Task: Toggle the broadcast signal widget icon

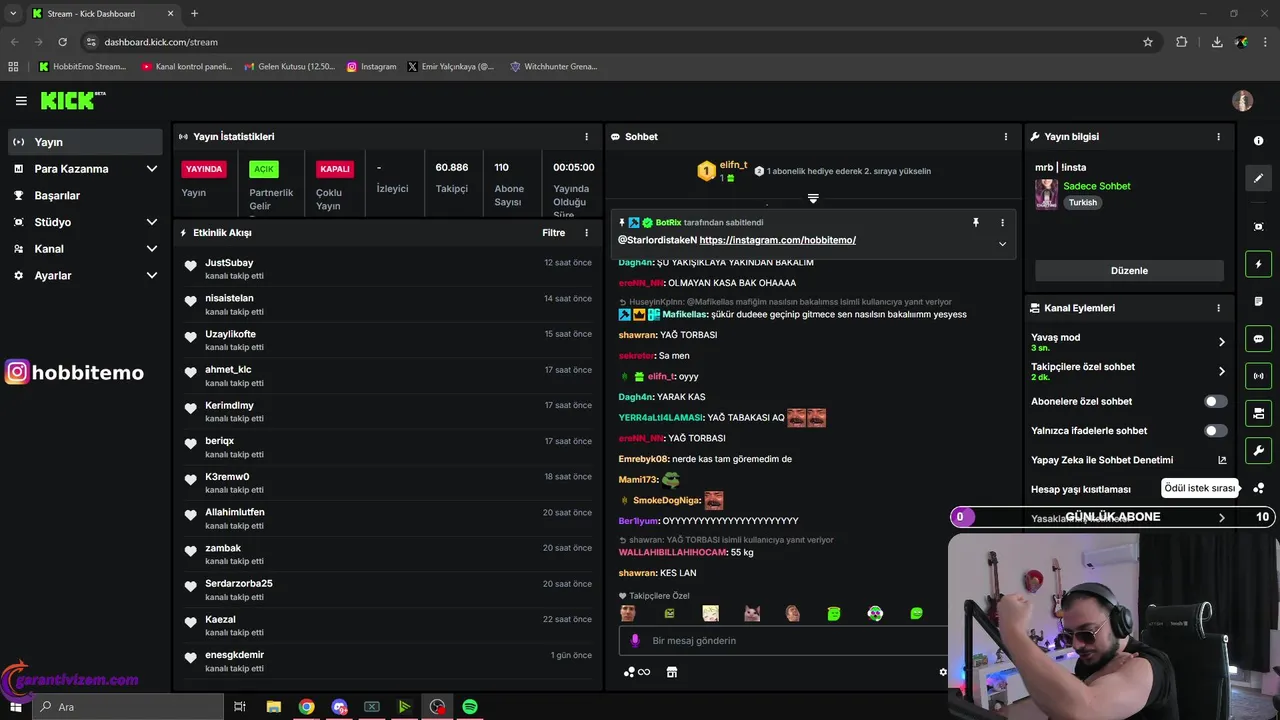Action: tap(1259, 376)
